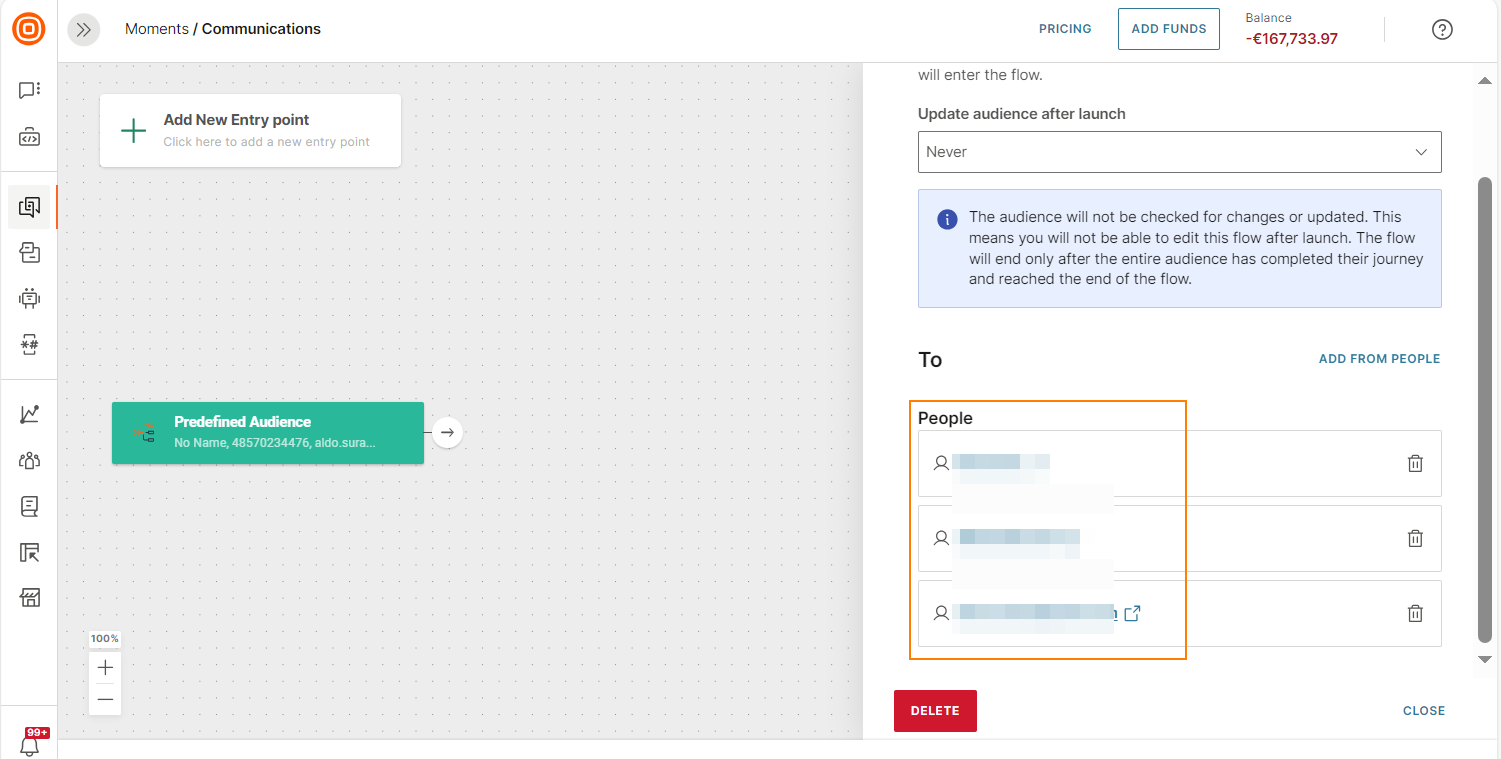Image resolution: width=1501 pixels, height=759 pixels.
Task: Open the People sidebar icon
Action: click(30, 460)
